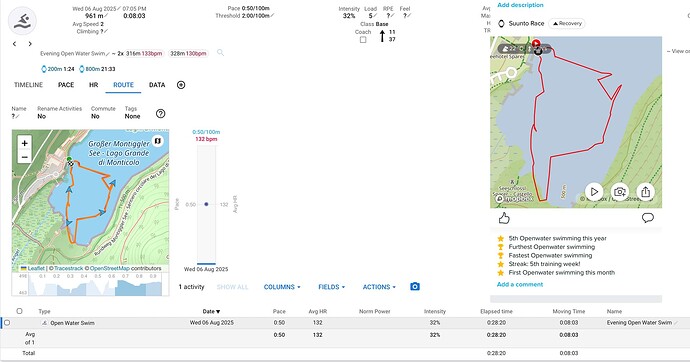Play the Suunto route animation
The image size is (690, 362).
pyautogui.click(x=594, y=192)
